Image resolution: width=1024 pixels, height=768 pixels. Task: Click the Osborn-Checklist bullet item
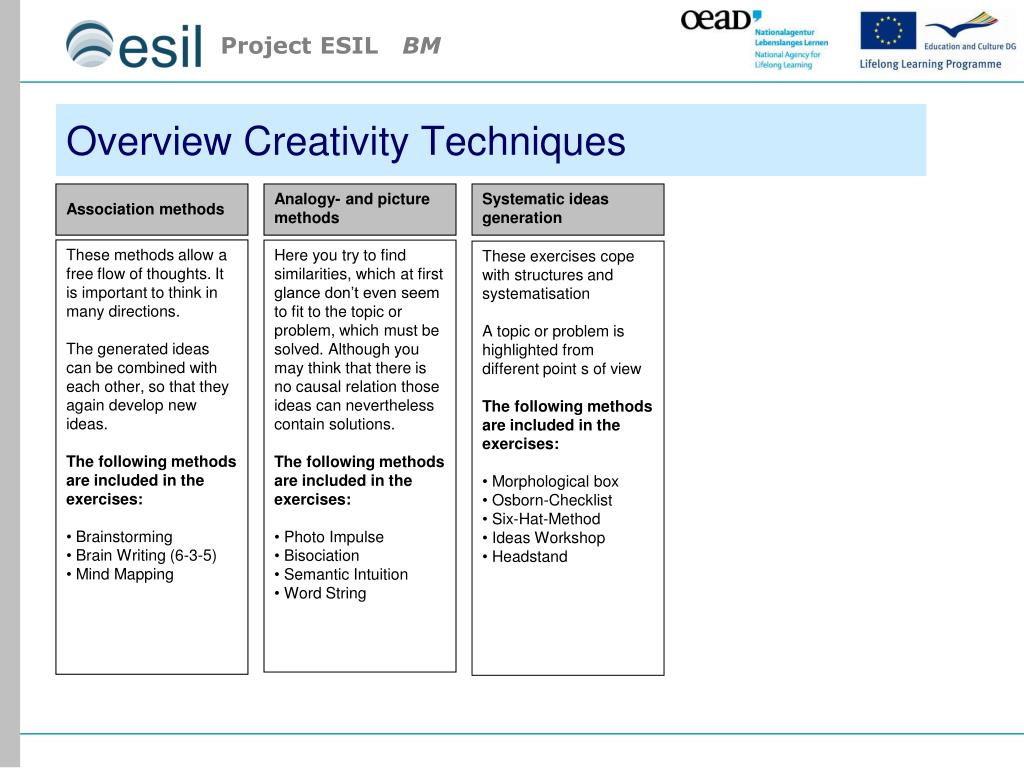coord(547,500)
